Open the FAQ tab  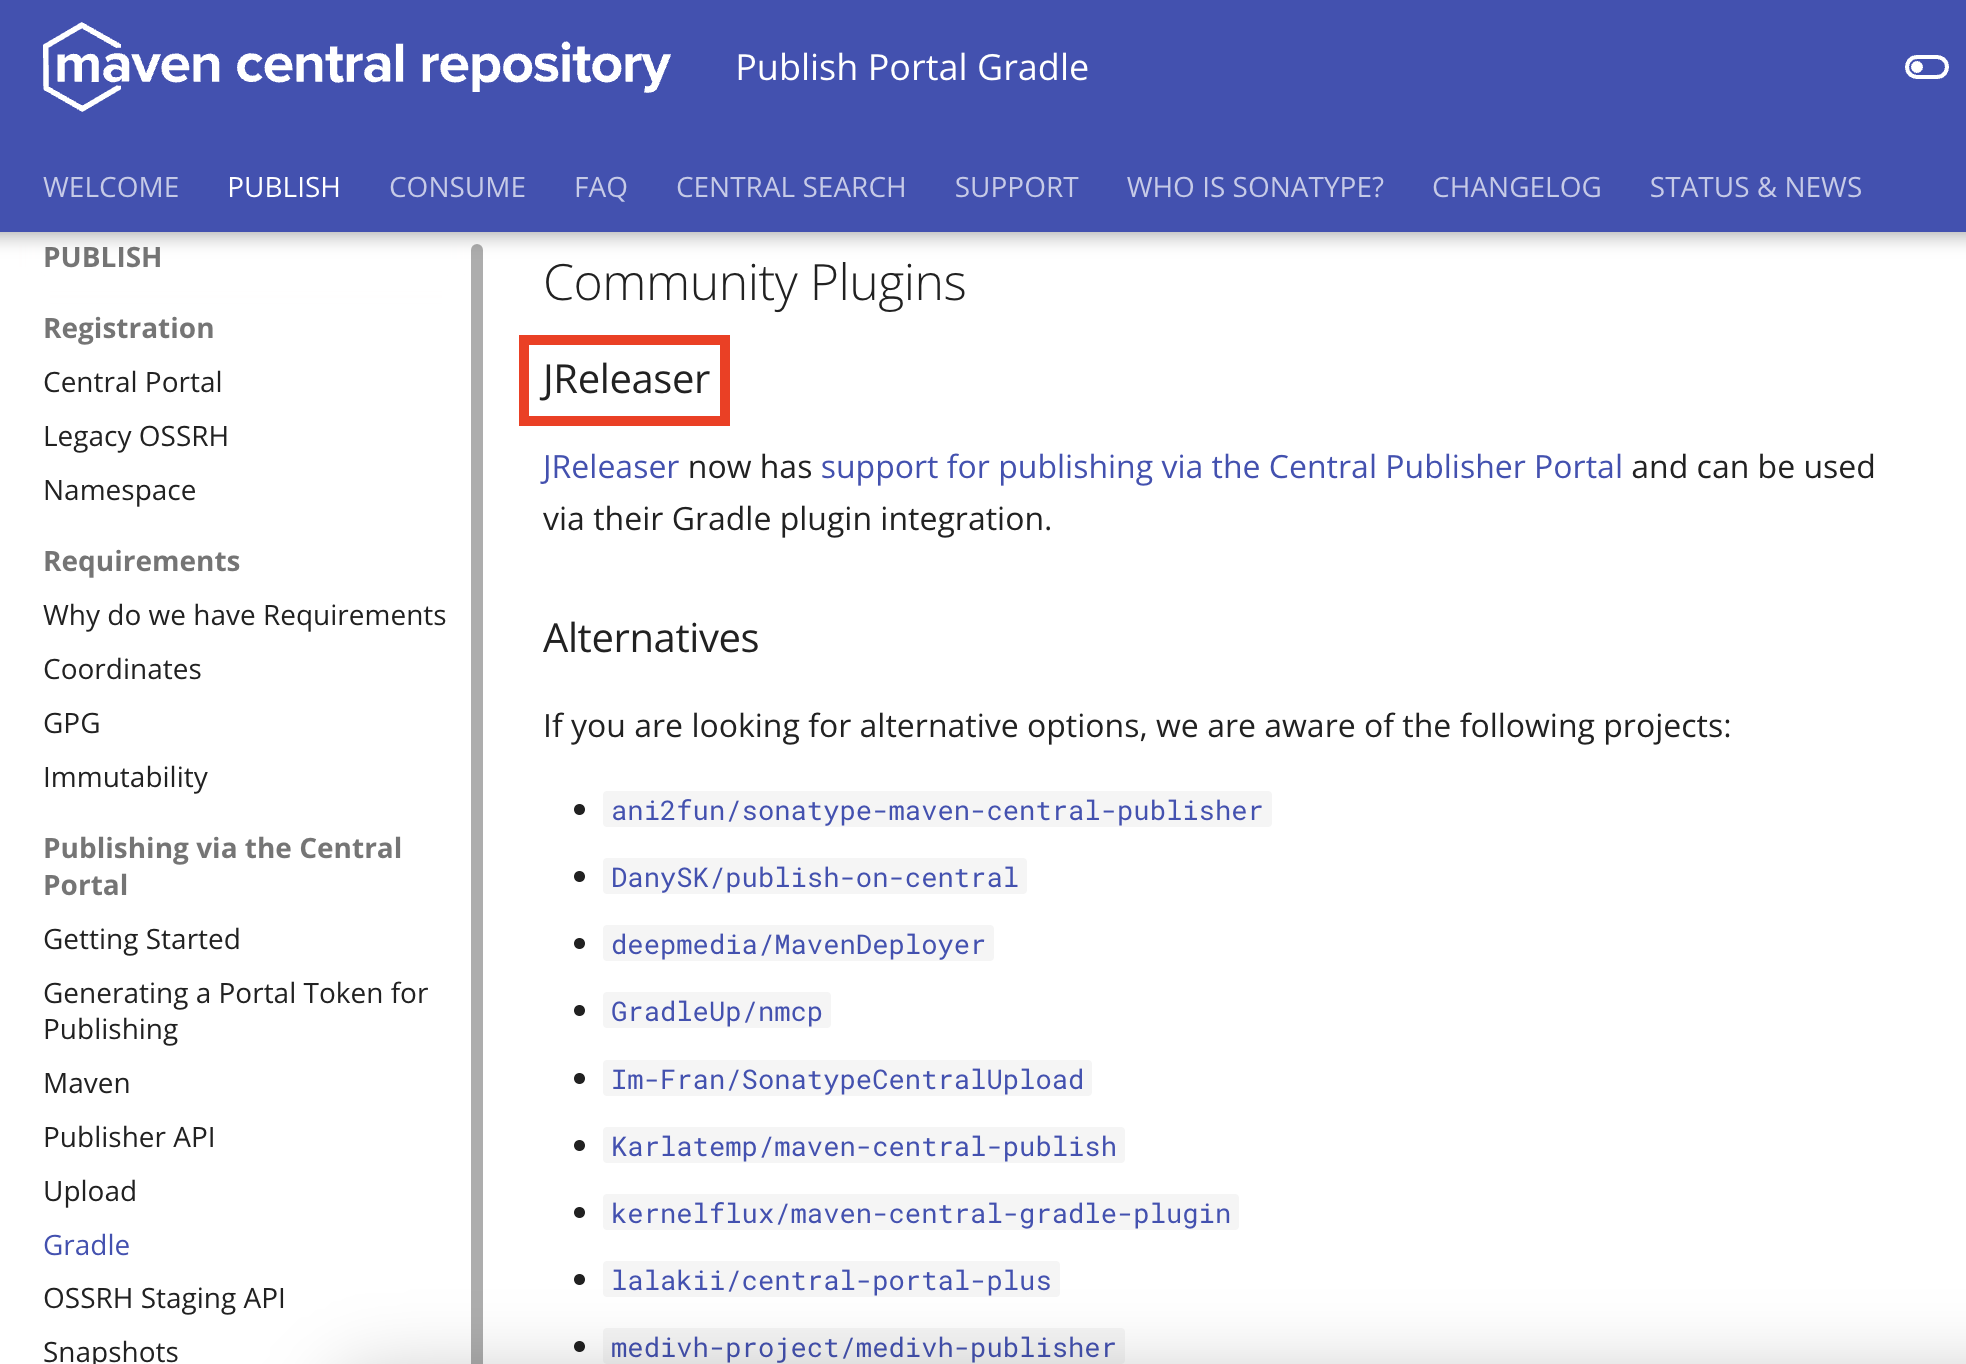601,187
